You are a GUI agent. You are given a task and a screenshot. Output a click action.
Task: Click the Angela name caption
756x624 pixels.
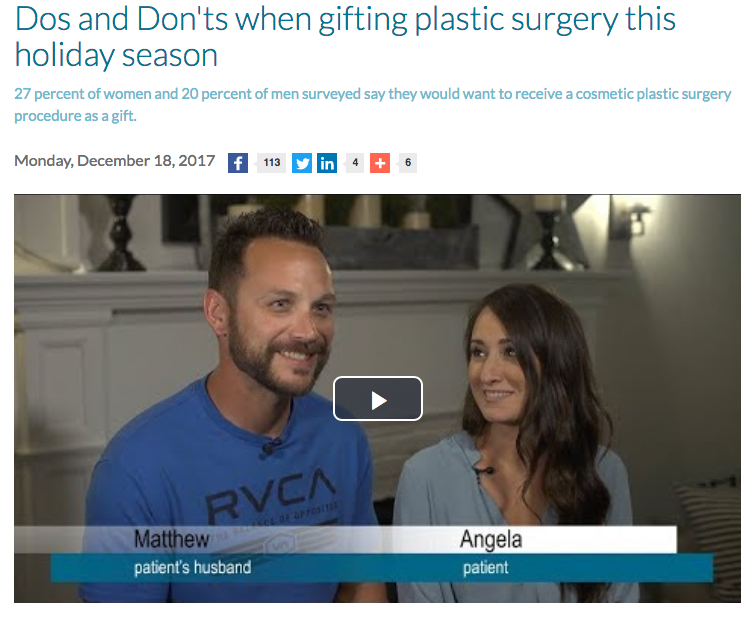[491, 539]
